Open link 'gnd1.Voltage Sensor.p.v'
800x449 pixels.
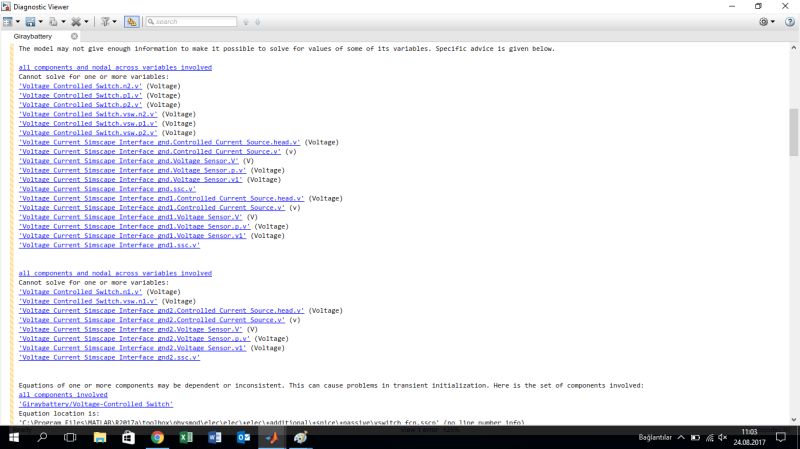pyautogui.click(x=135, y=227)
